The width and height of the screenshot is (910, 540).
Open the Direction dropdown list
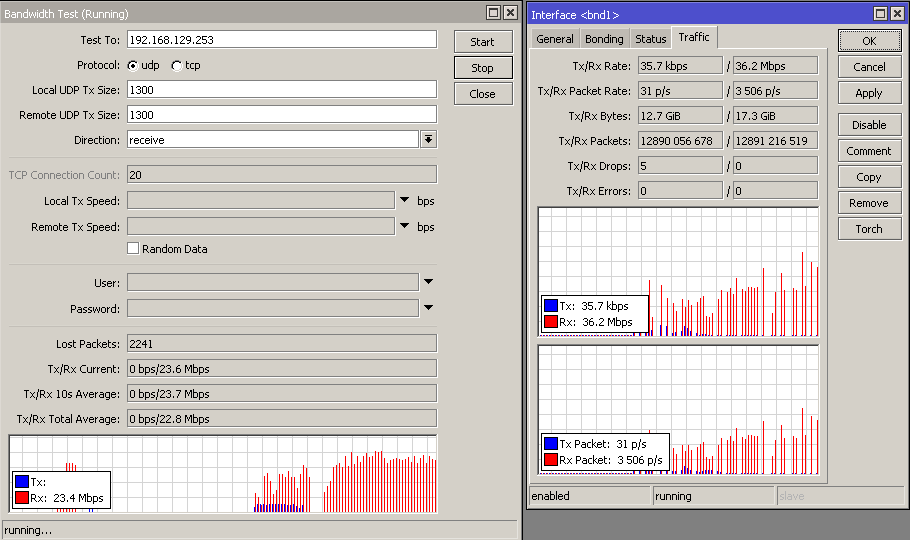(428, 139)
